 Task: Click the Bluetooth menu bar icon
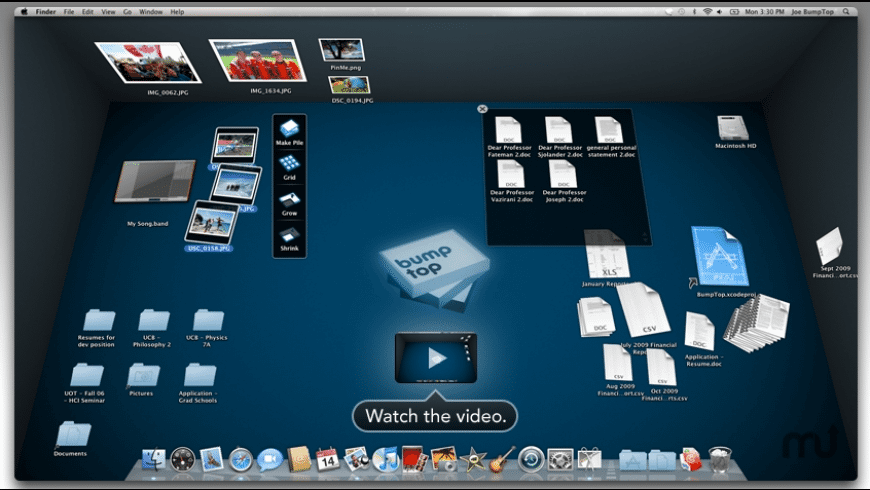[695, 11]
